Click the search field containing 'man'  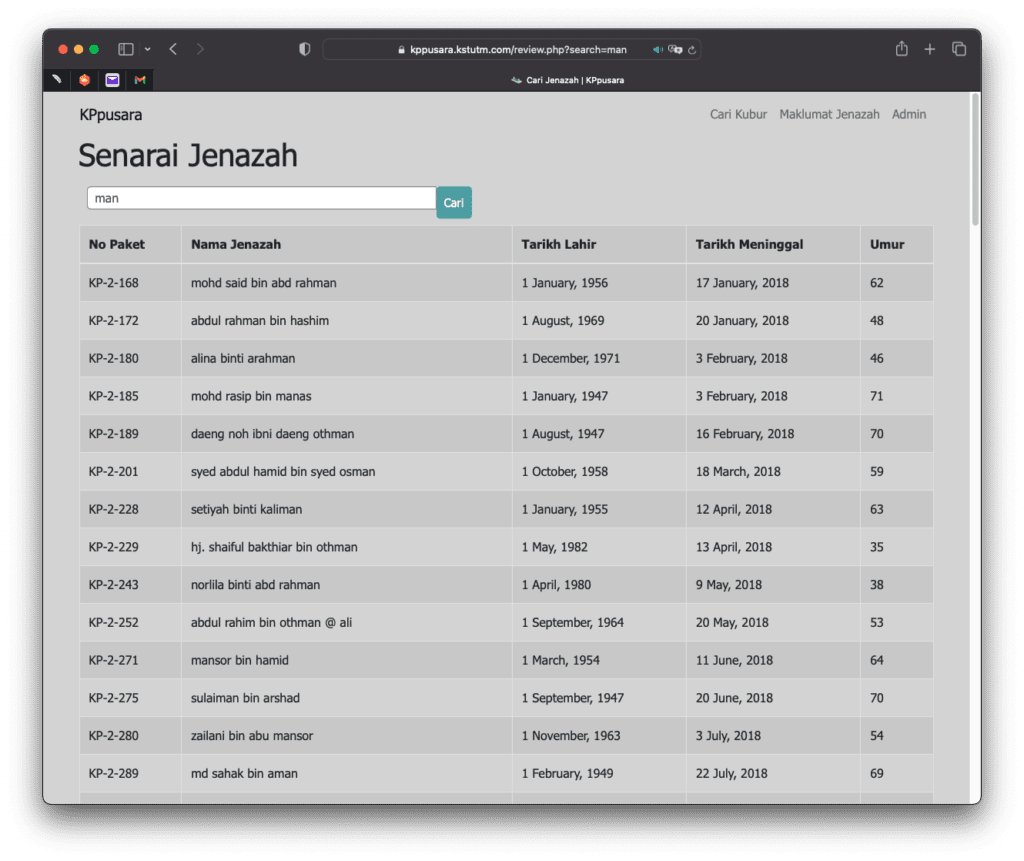point(261,198)
